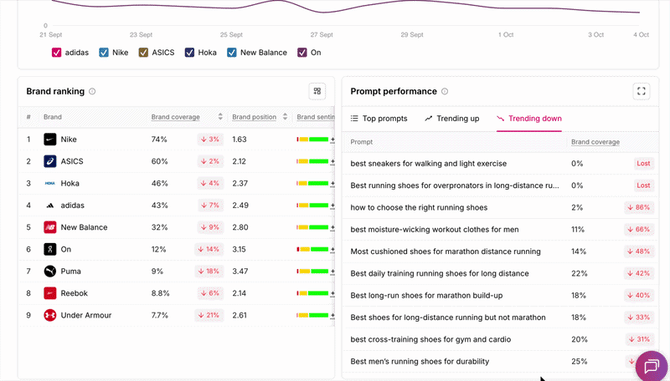Open prompt 'Best long-run shoes for marathon build-up'

(426, 296)
